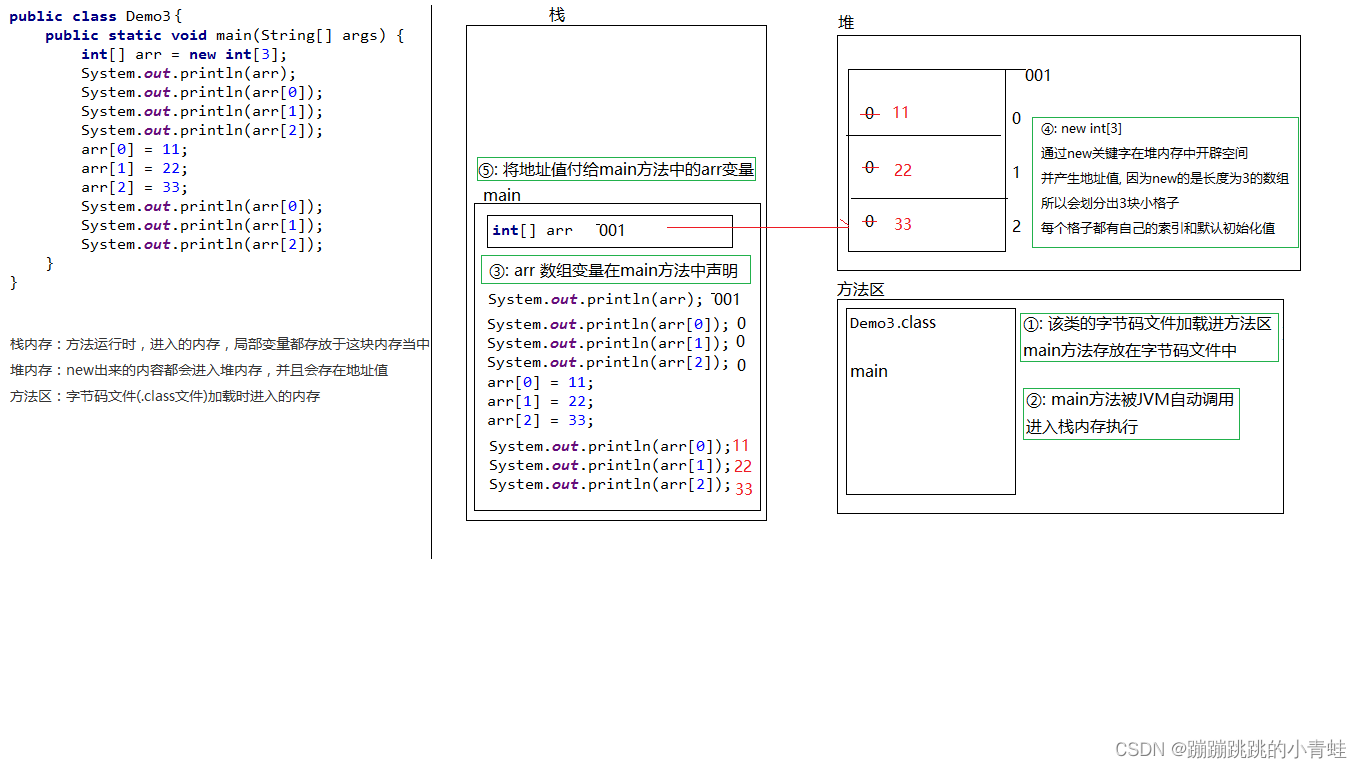Select the step ② line 'main方法被JVM自动调用'

pos(1131,400)
